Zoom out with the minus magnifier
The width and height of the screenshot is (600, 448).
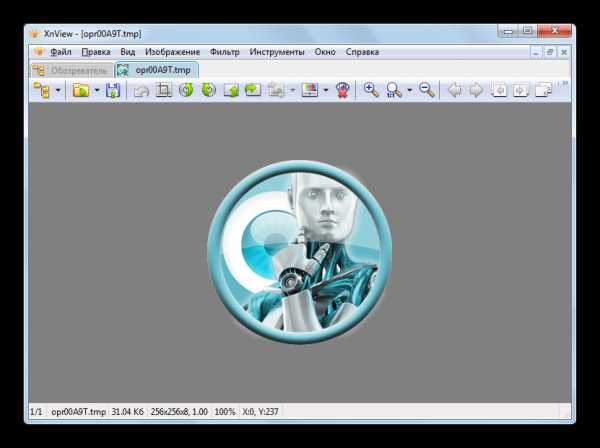[x=427, y=90]
